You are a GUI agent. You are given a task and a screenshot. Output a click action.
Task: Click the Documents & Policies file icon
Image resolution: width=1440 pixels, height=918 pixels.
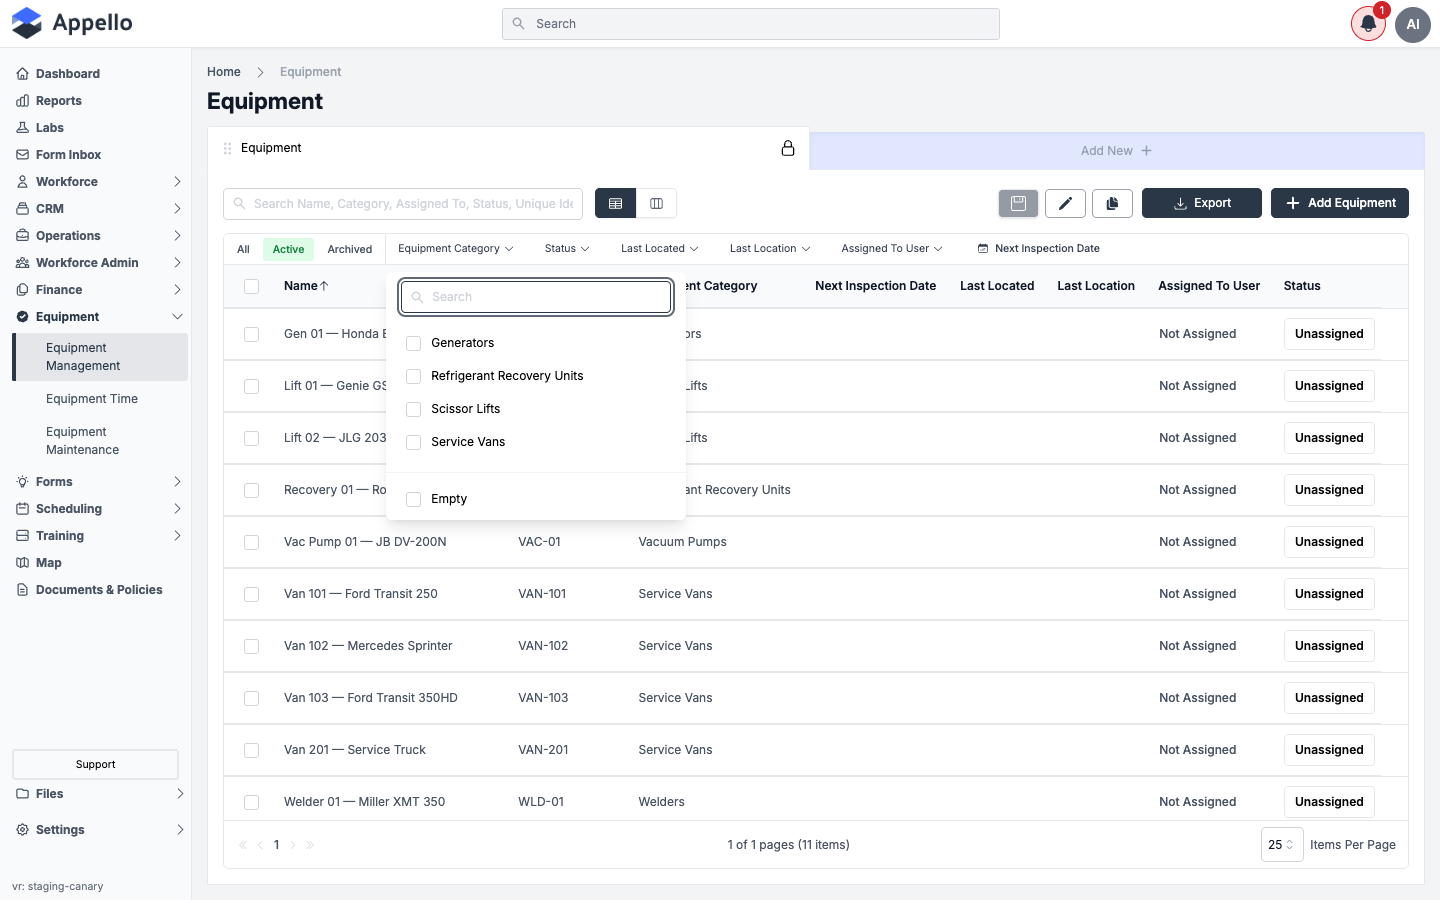[23, 590]
